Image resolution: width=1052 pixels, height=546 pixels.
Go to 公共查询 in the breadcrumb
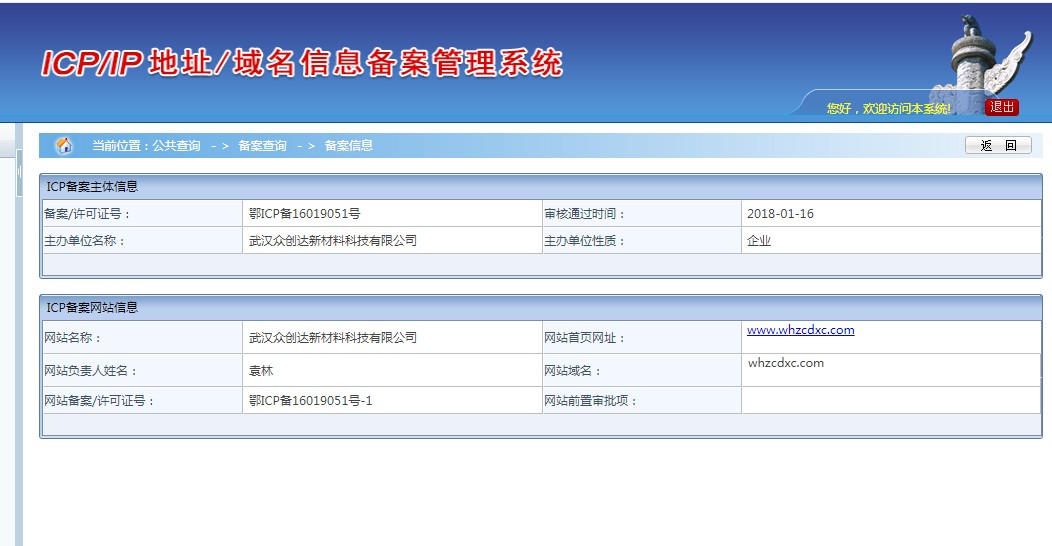pyautogui.click(x=176, y=146)
